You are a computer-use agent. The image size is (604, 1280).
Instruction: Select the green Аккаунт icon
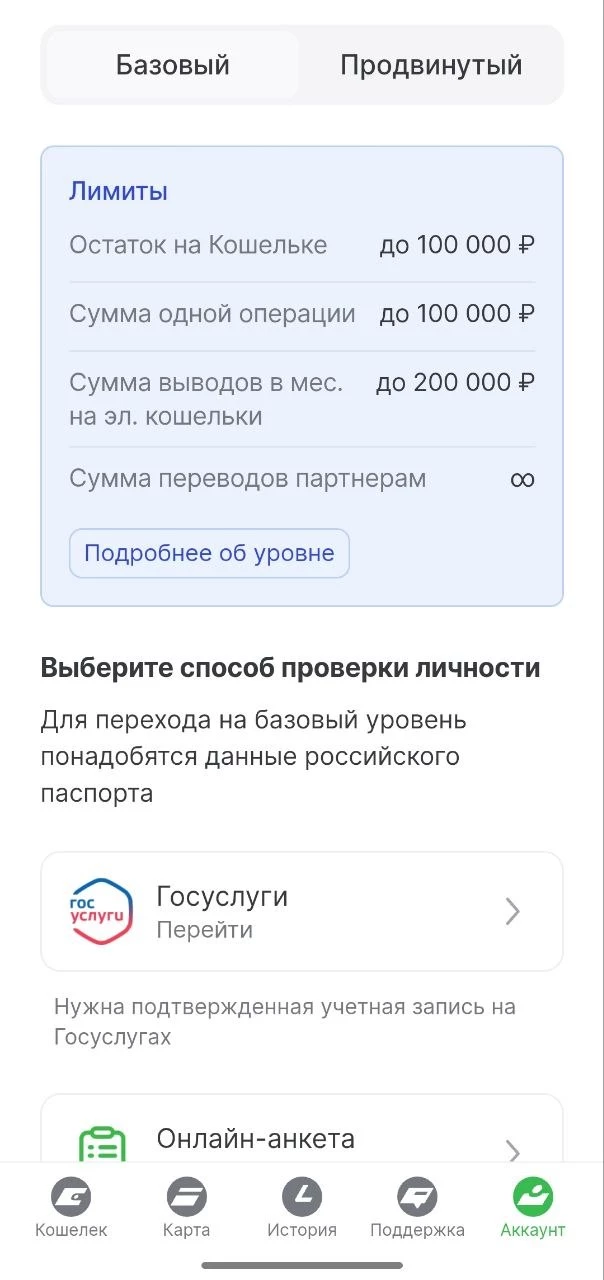point(533,1196)
